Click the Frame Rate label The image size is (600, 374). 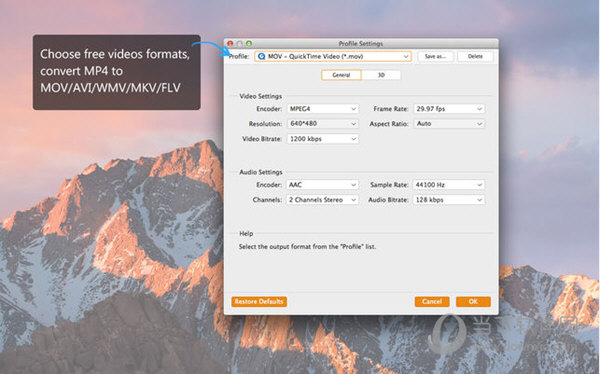point(391,109)
